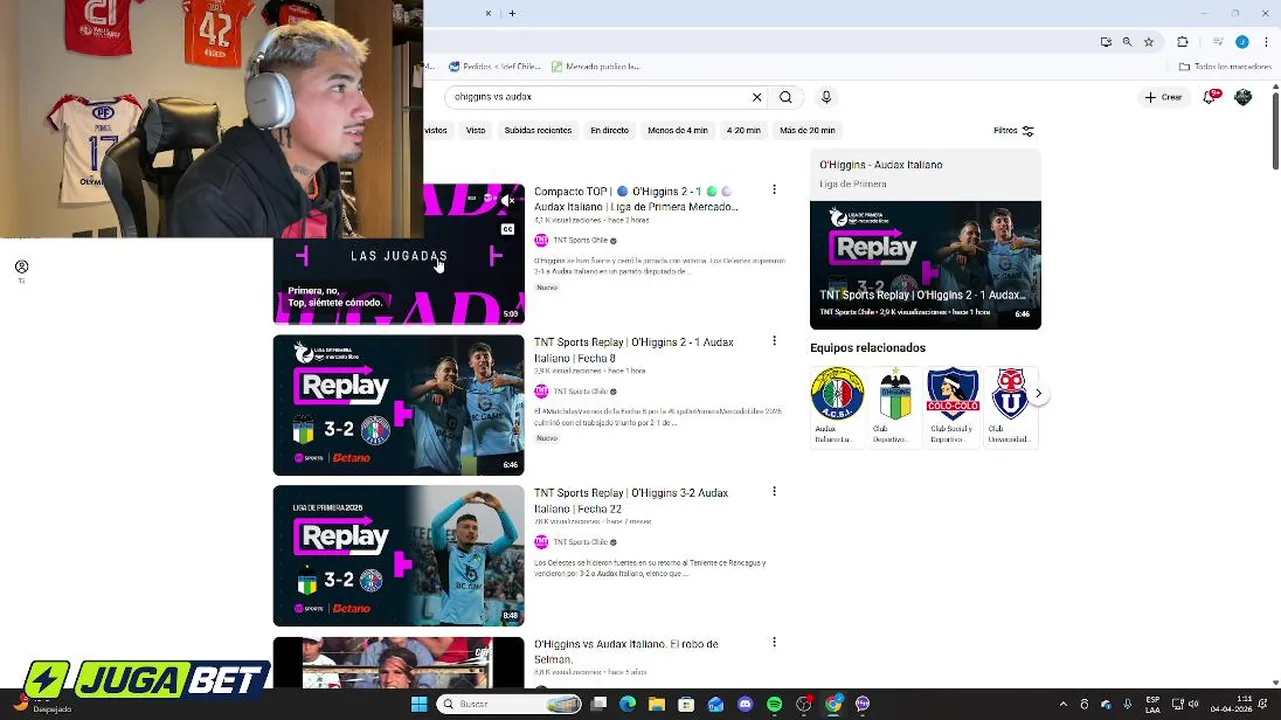The width and height of the screenshot is (1281, 720).
Task: Select the Menos de 4 min chip
Action: tap(678, 130)
